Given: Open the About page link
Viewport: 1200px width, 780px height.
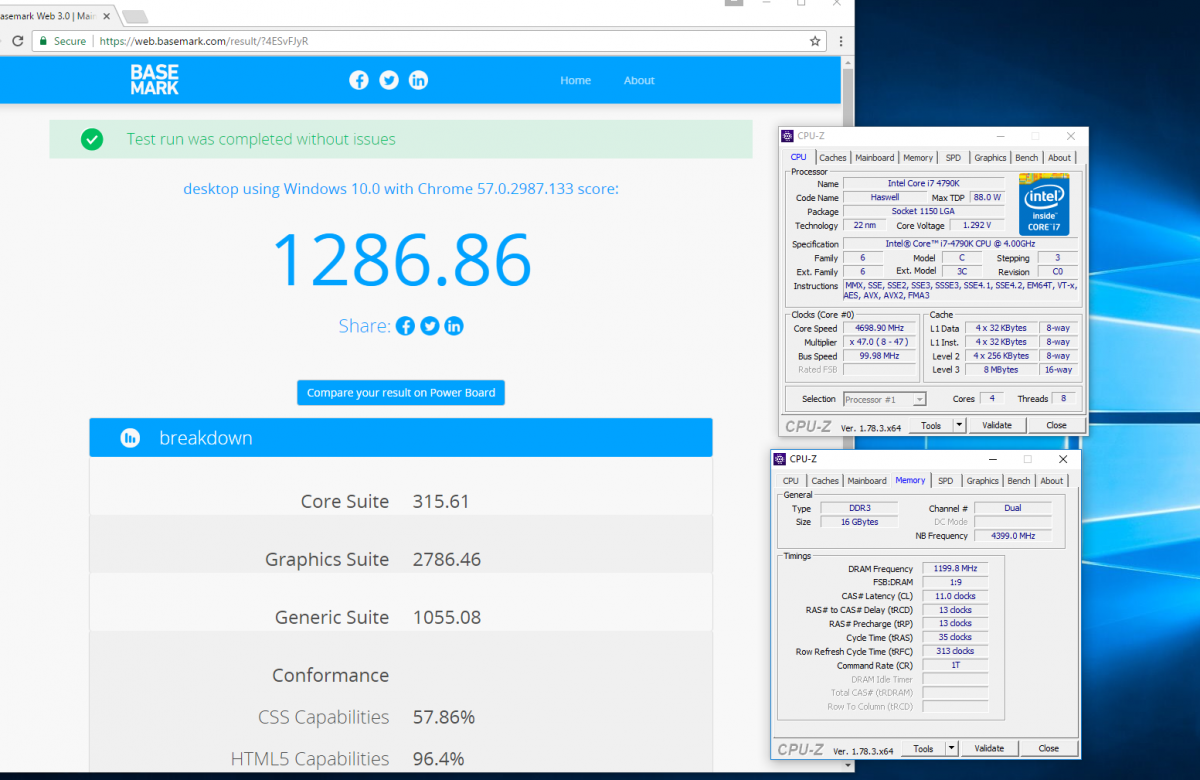Looking at the screenshot, I should pos(639,80).
